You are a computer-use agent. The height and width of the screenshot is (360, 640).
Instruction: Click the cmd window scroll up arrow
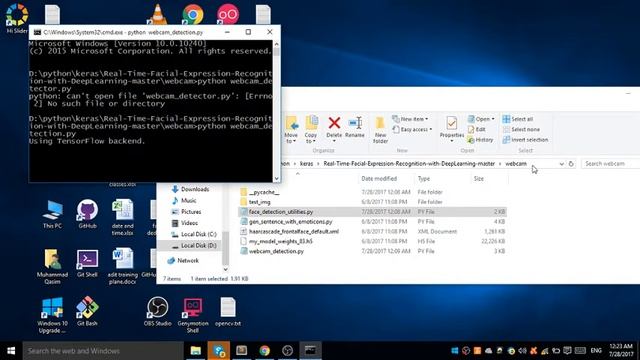pyautogui.click(x=277, y=44)
